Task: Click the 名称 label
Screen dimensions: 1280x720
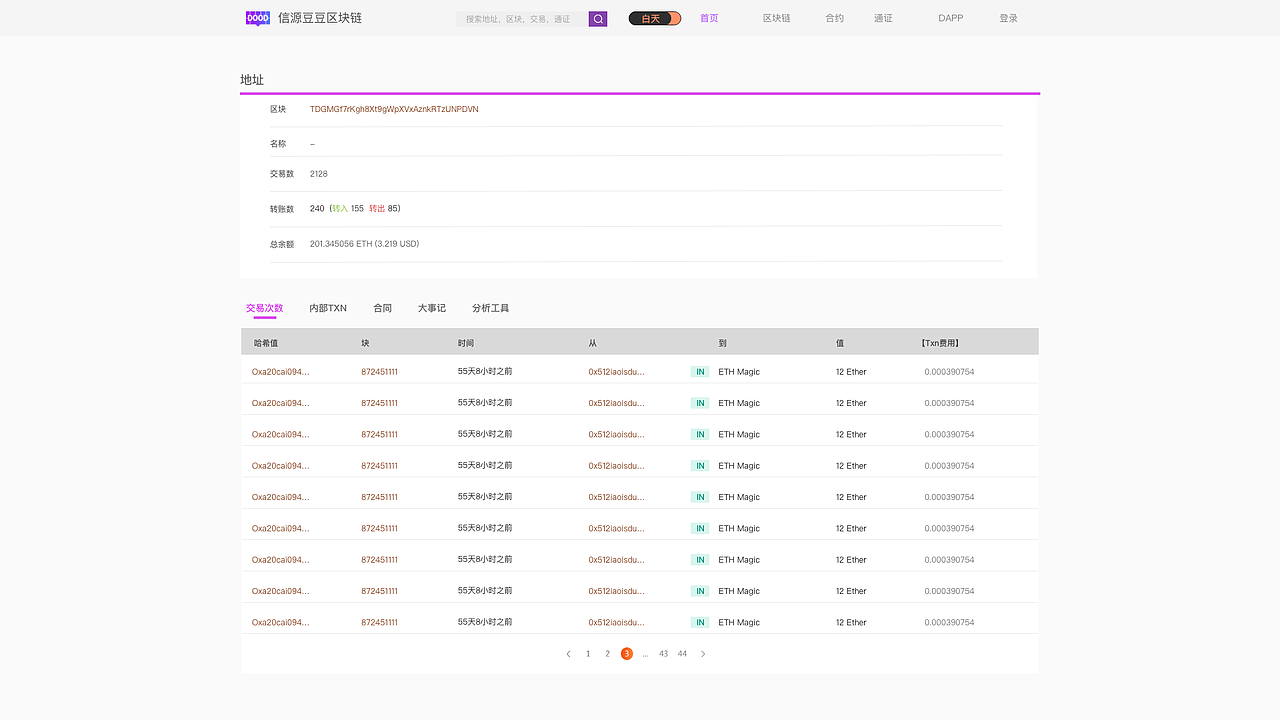Action: [x=278, y=144]
